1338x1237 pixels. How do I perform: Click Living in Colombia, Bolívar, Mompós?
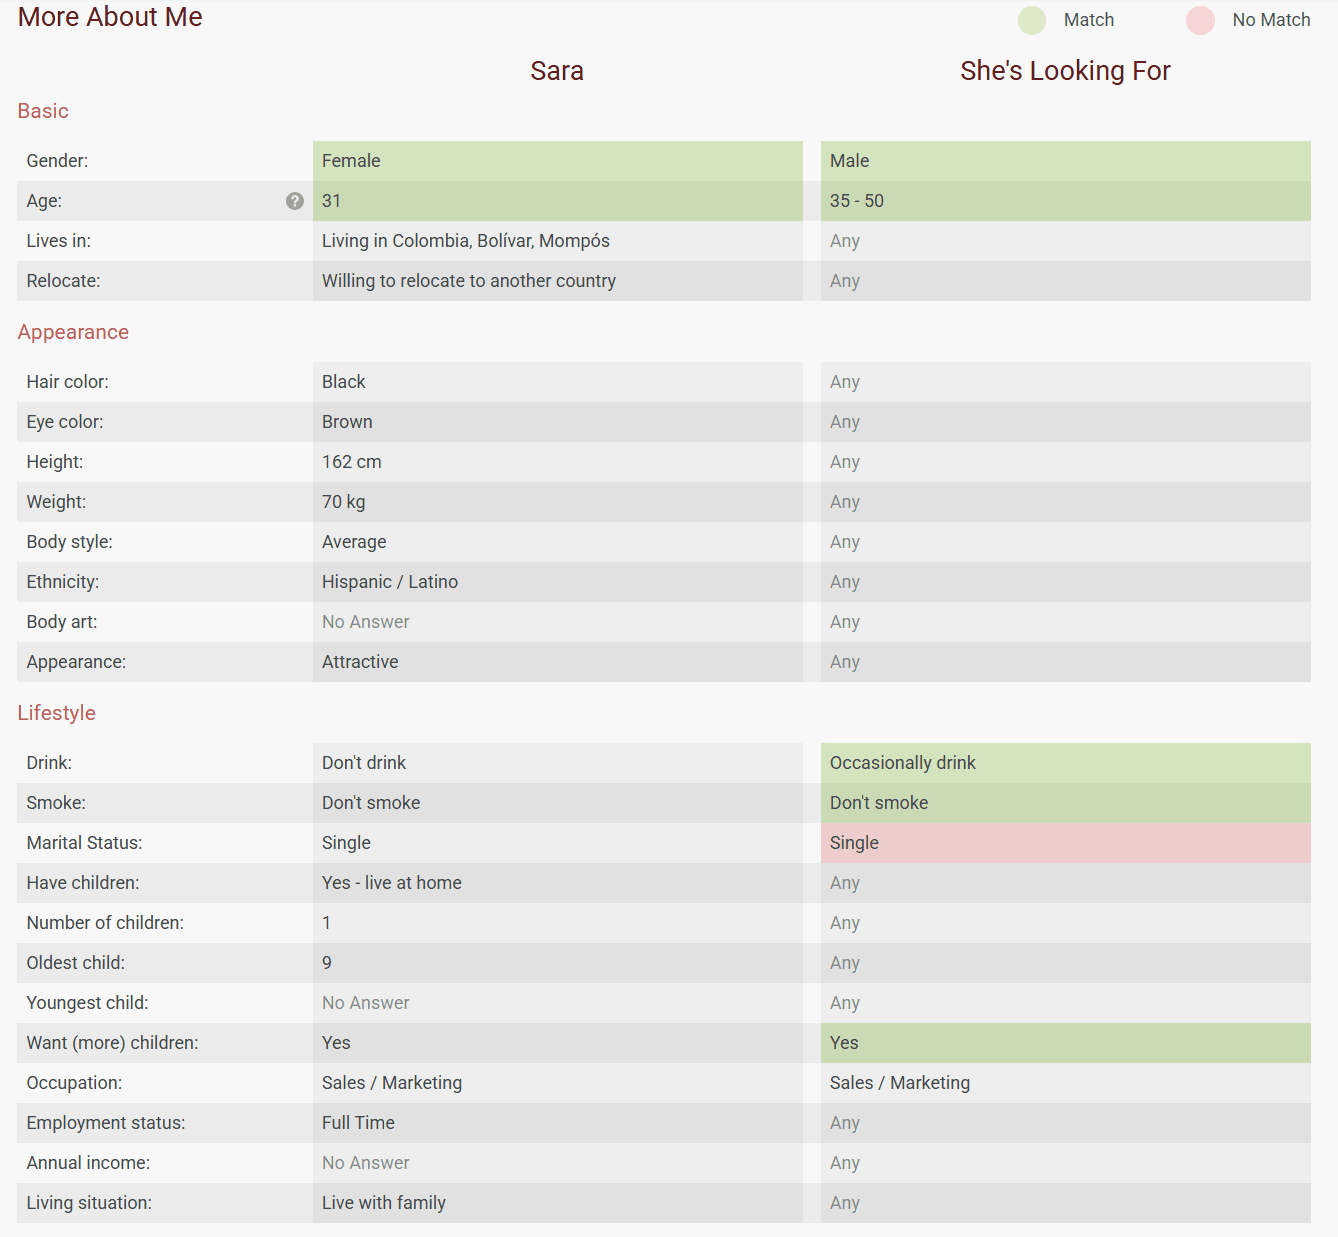465,241
